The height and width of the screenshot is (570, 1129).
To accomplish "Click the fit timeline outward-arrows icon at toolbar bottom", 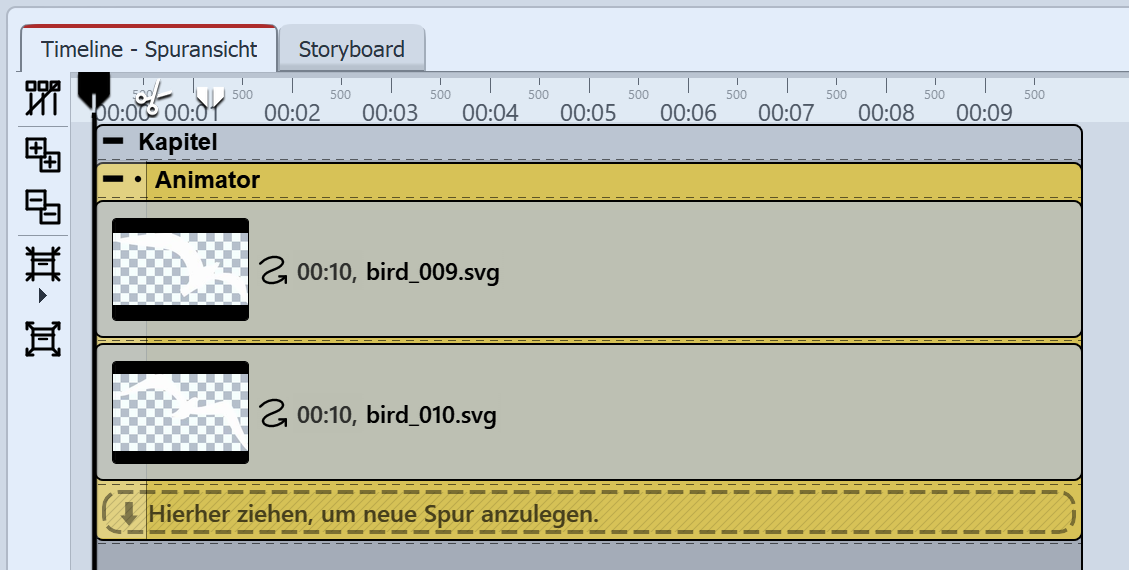I will point(43,339).
